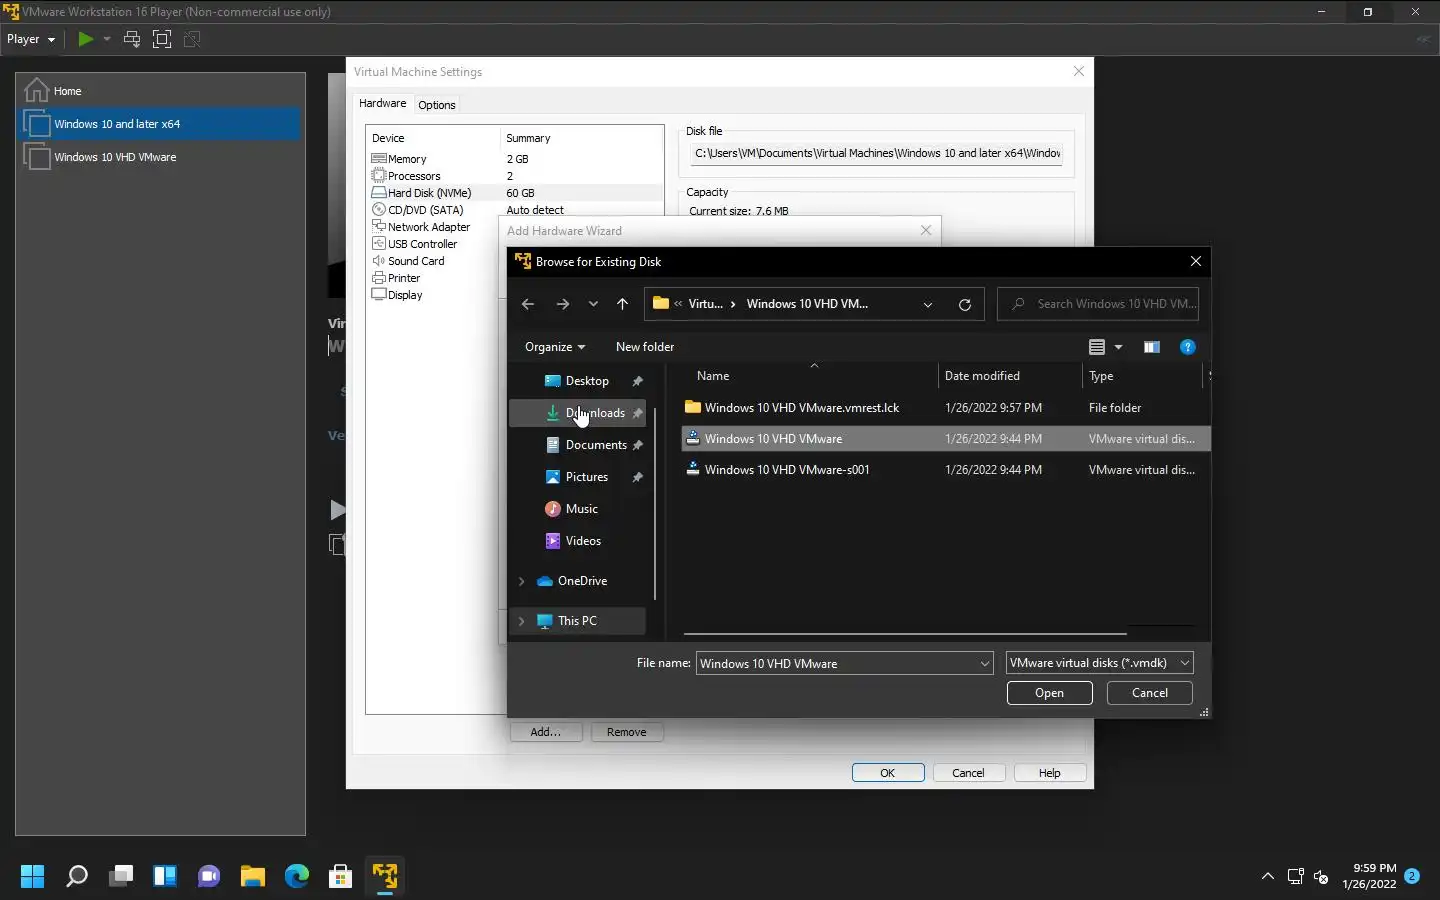Image resolution: width=1440 pixels, height=900 pixels.
Task: Expand address bar path history dropdown
Action: click(x=928, y=304)
